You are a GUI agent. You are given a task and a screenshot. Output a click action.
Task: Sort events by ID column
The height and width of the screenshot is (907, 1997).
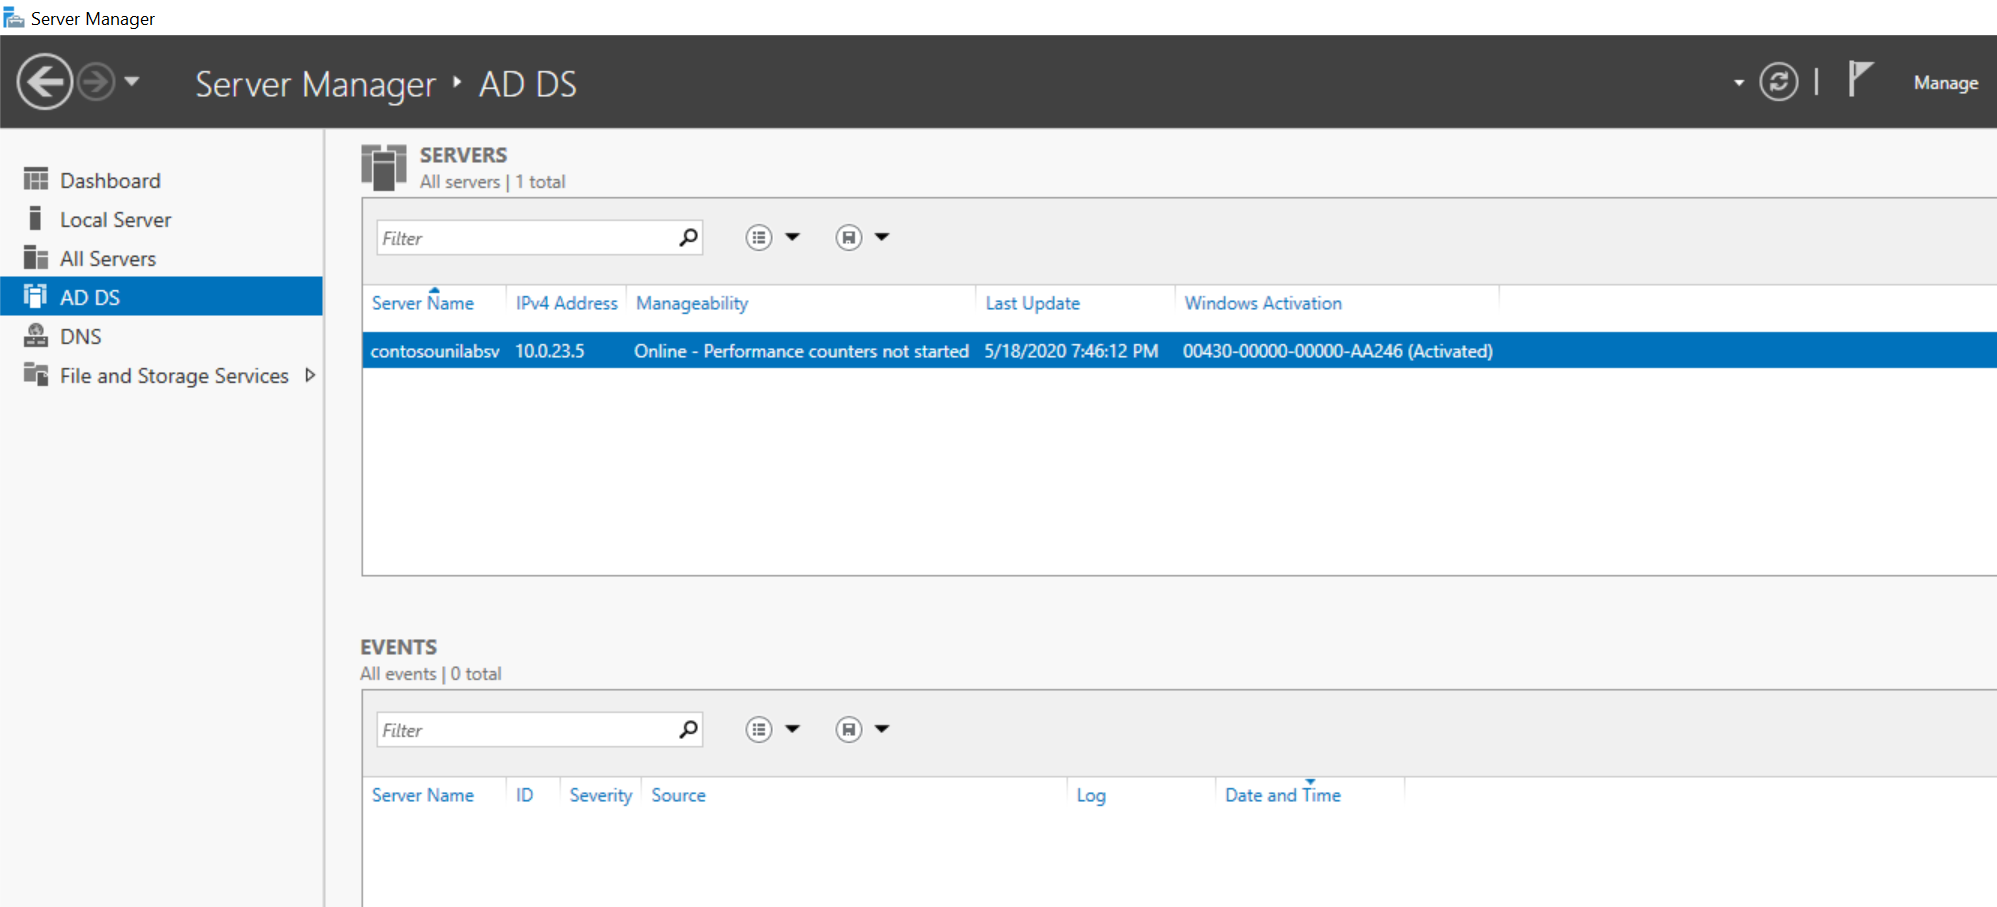[525, 795]
